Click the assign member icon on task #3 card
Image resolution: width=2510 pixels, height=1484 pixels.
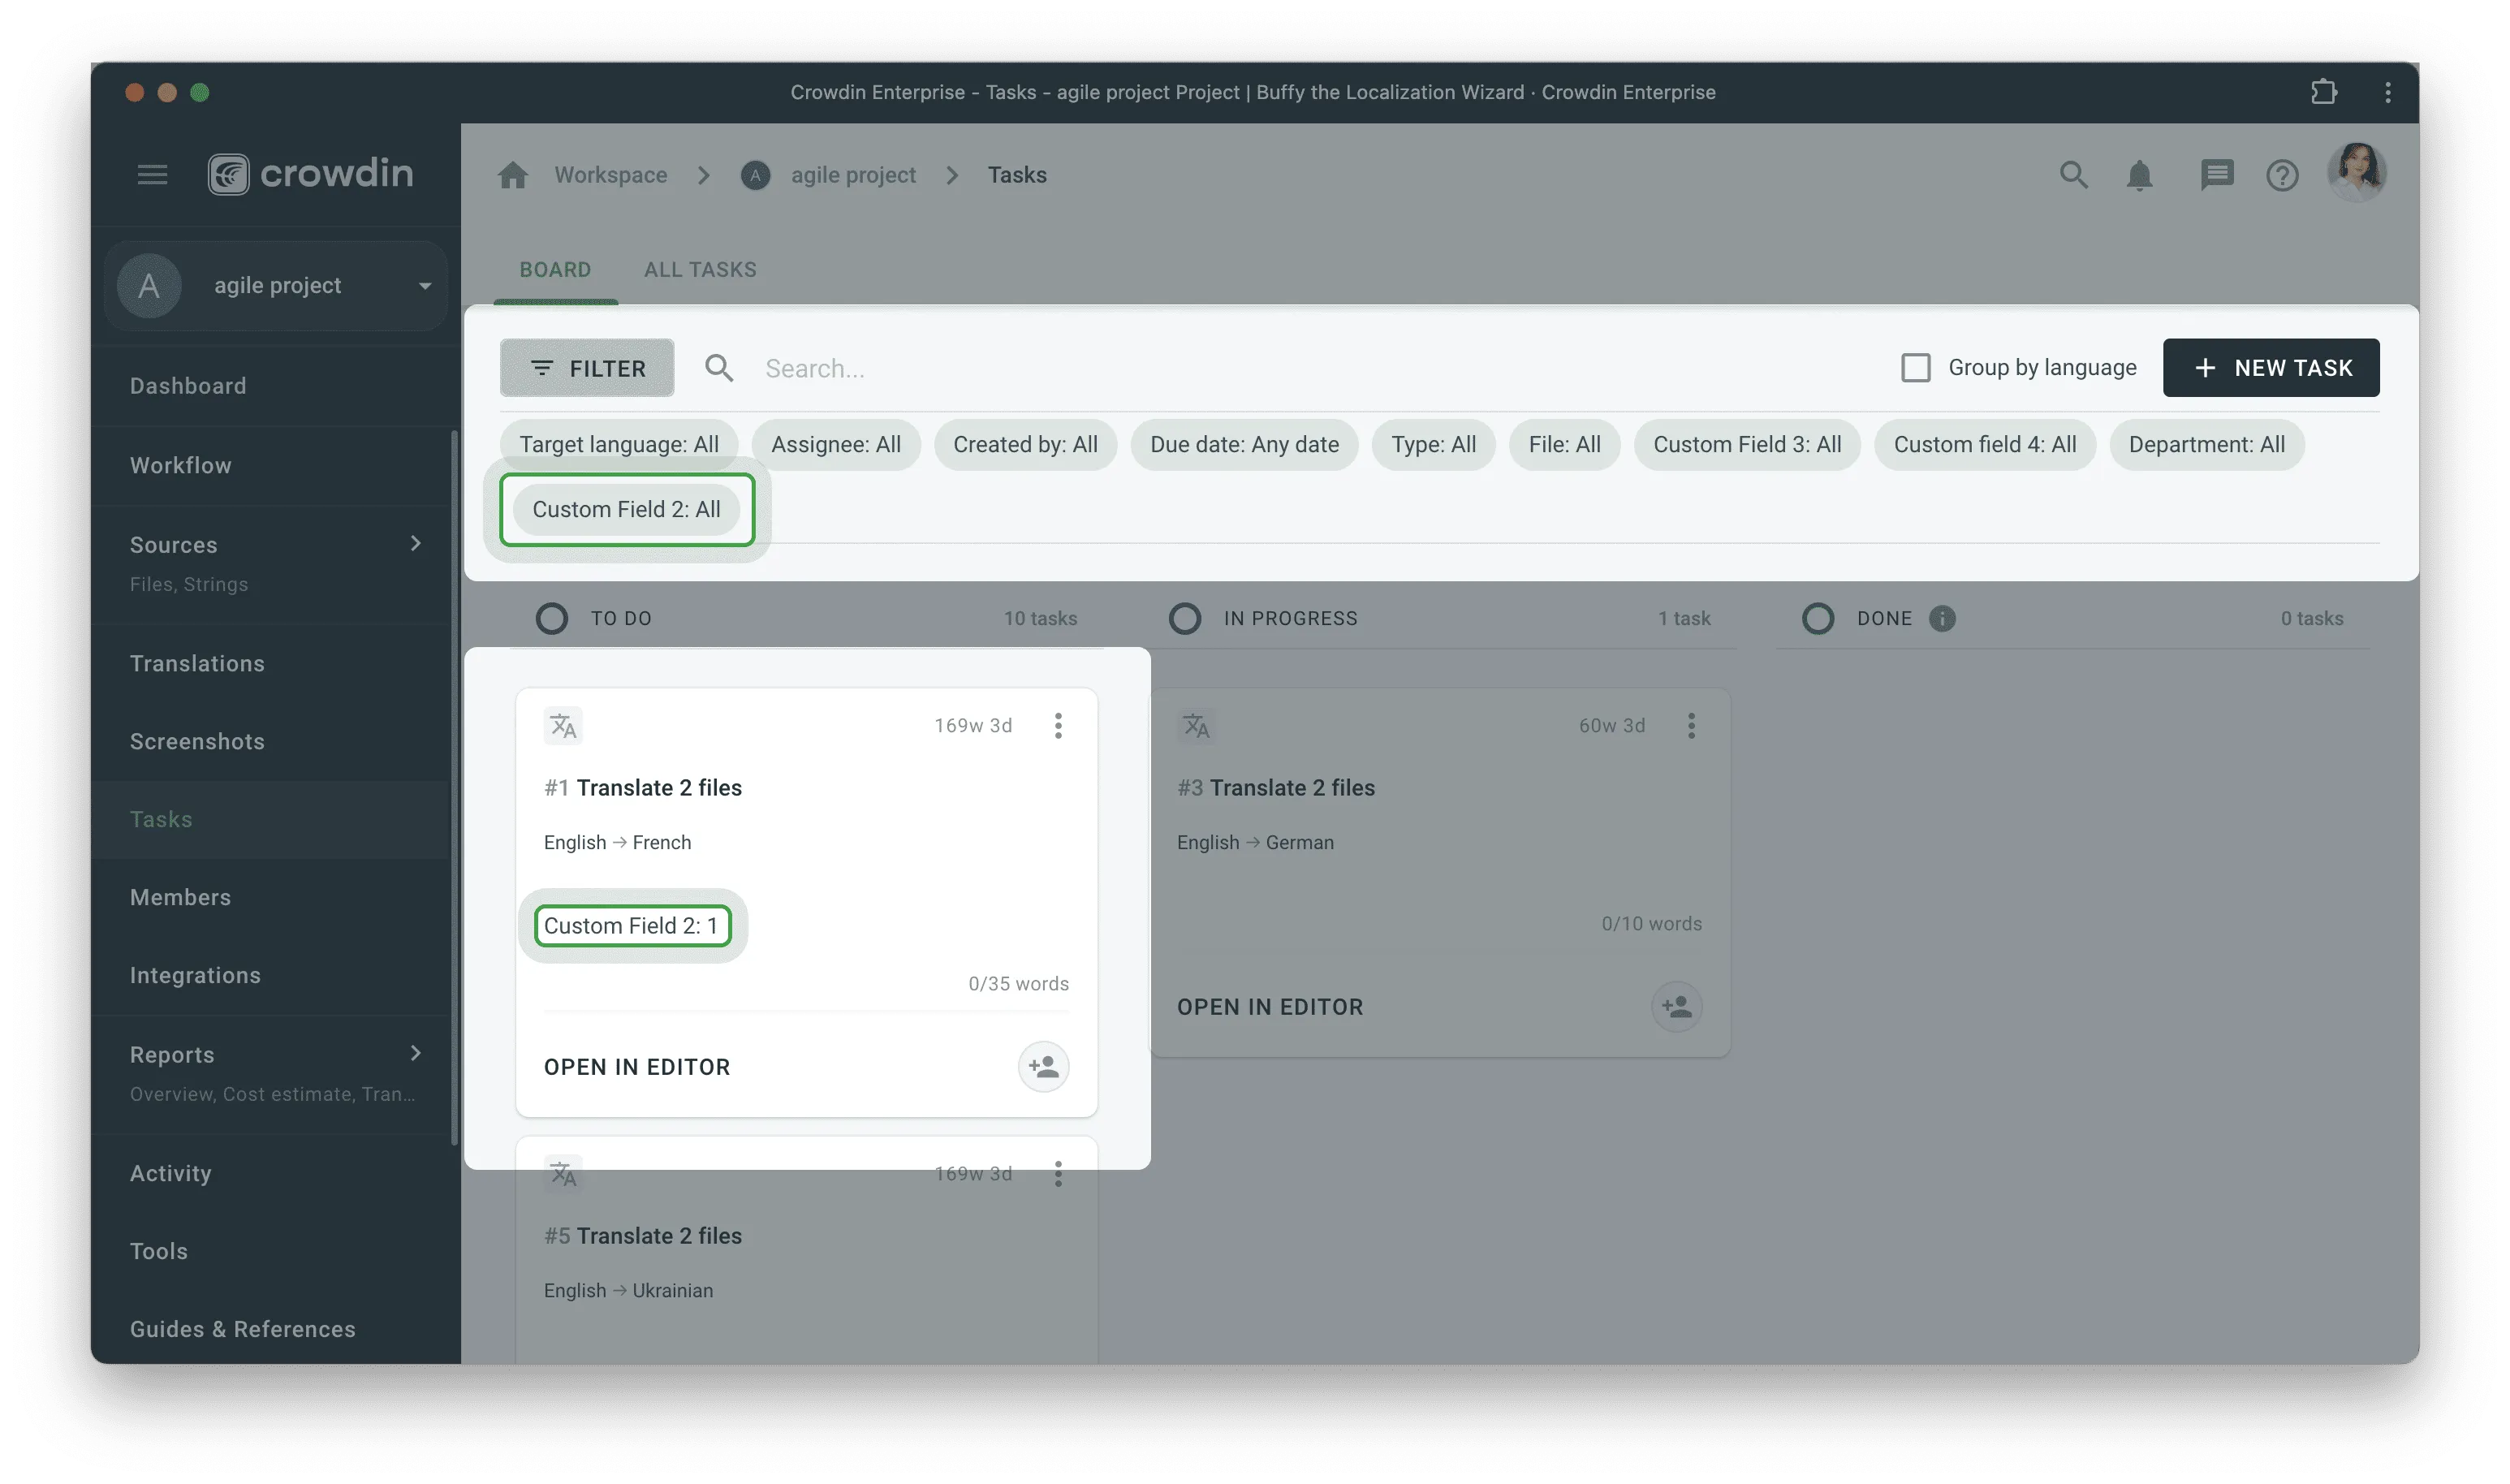(1675, 1005)
